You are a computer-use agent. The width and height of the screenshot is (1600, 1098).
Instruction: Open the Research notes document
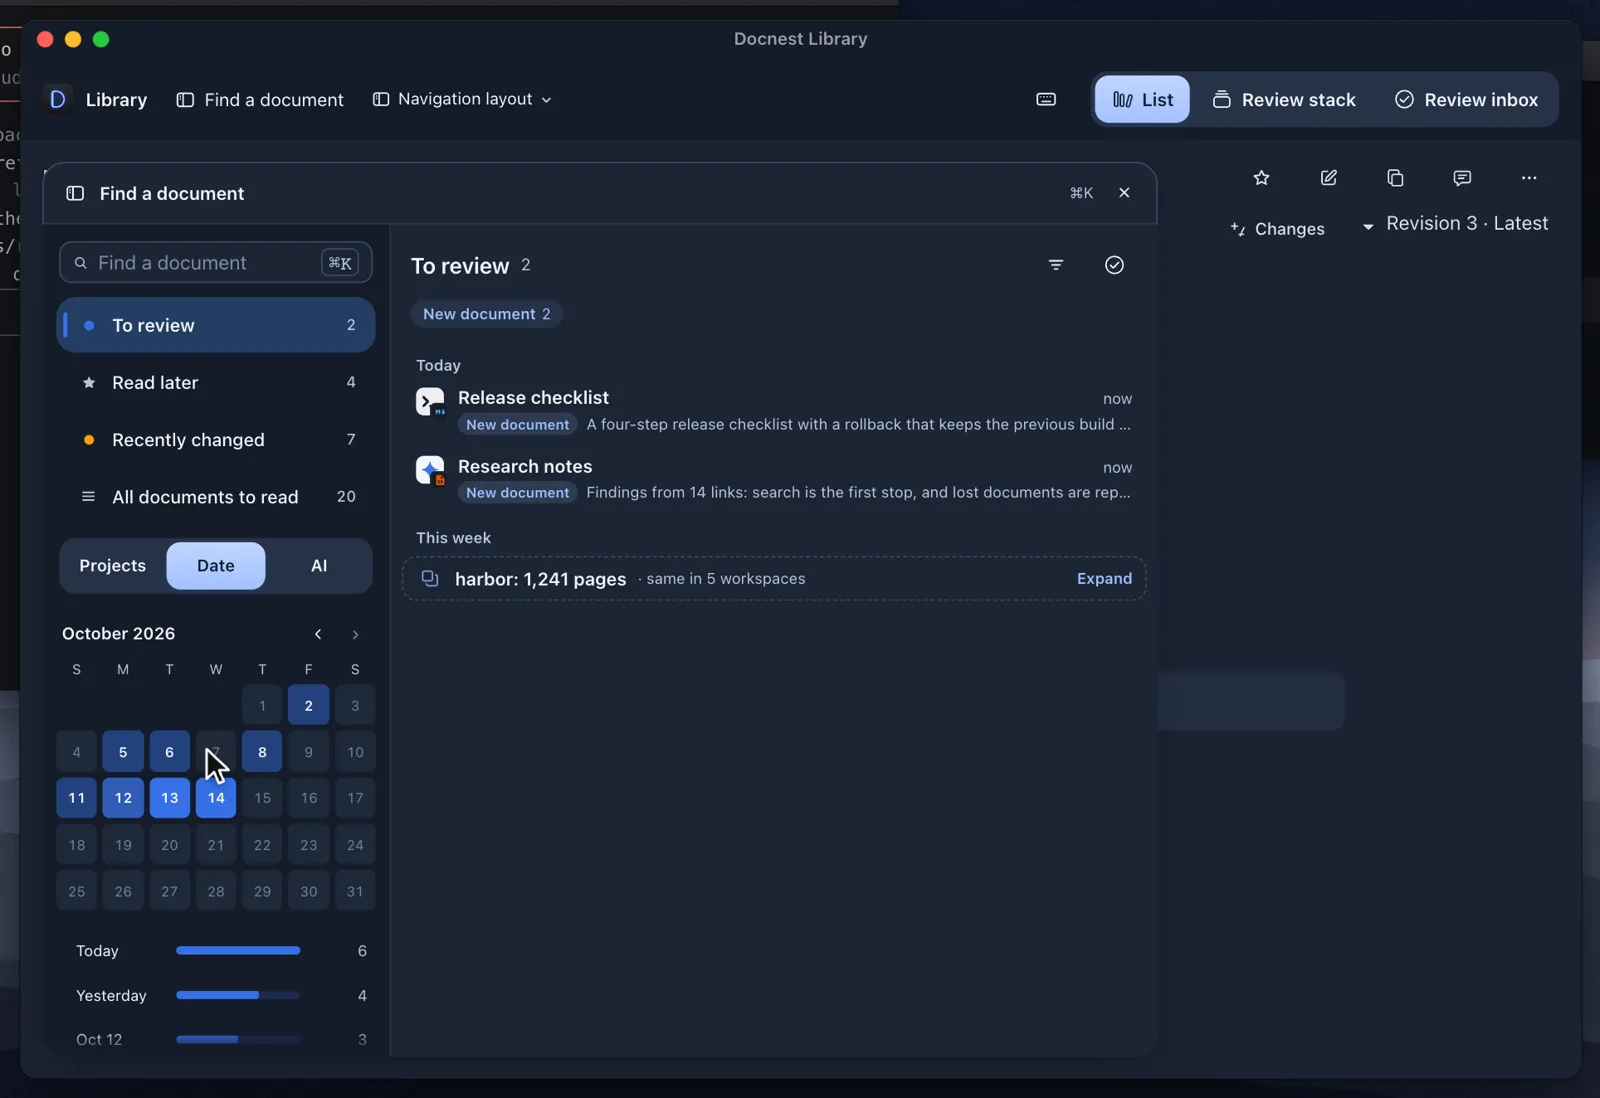[774, 479]
